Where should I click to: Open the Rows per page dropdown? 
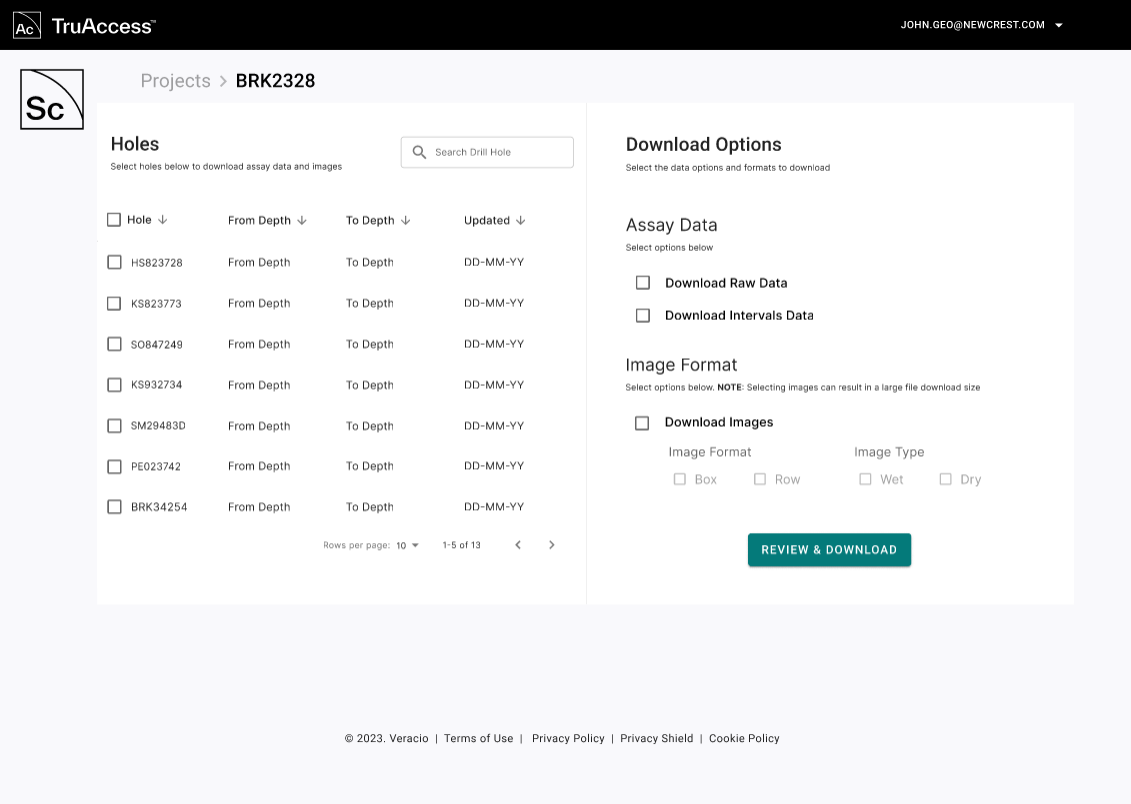408,545
